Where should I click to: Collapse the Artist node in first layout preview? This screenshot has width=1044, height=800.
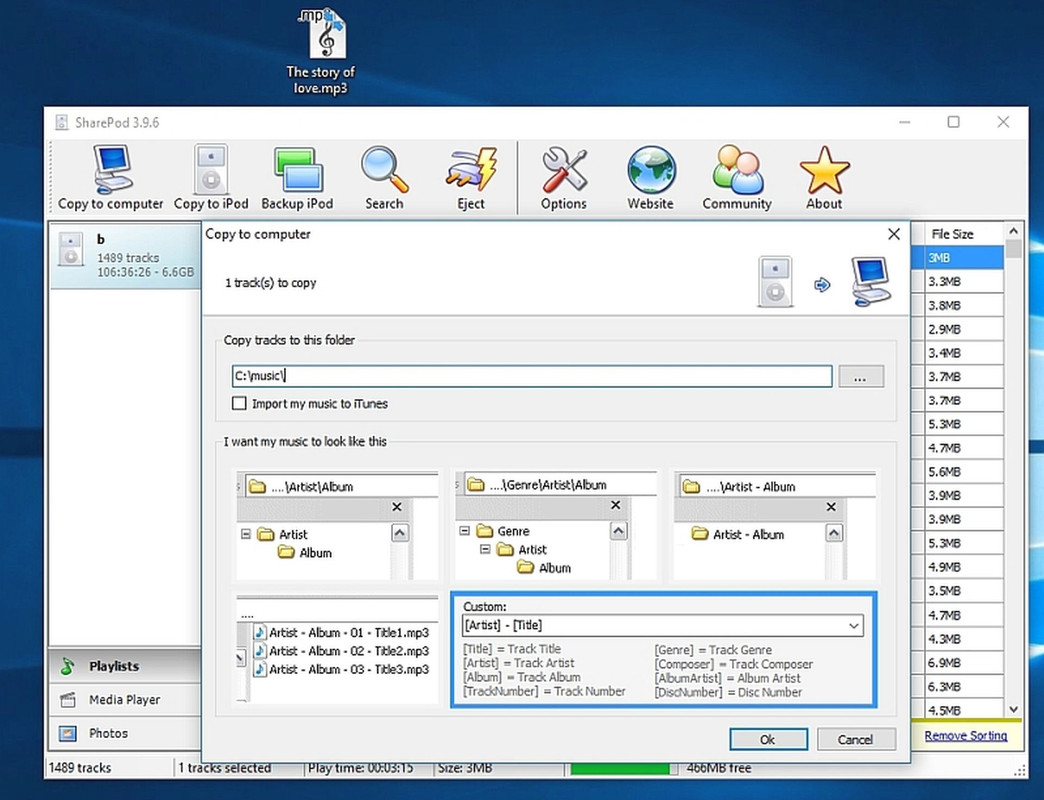[246, 534]
